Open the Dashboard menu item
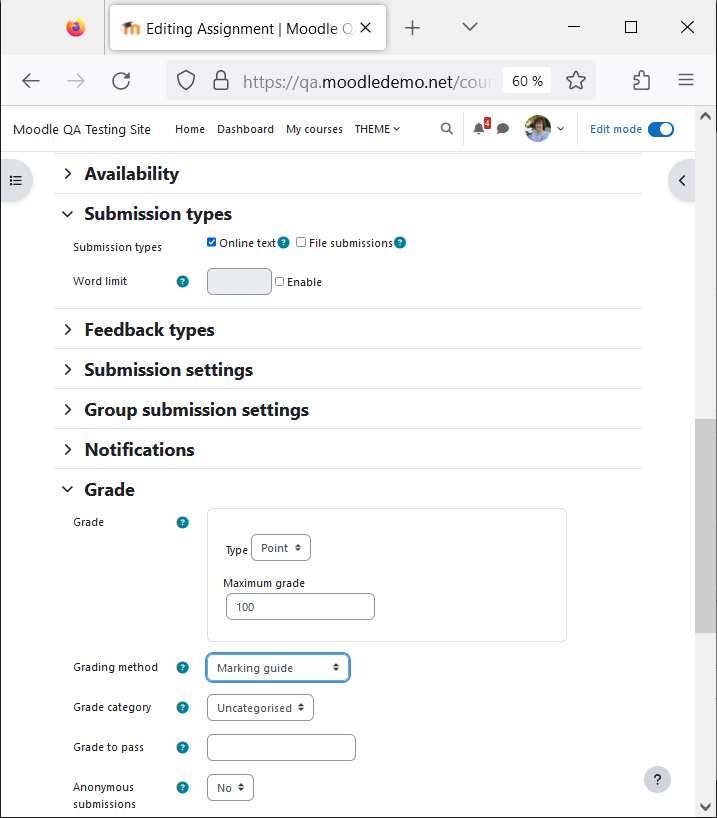 [x=245, y=129]
